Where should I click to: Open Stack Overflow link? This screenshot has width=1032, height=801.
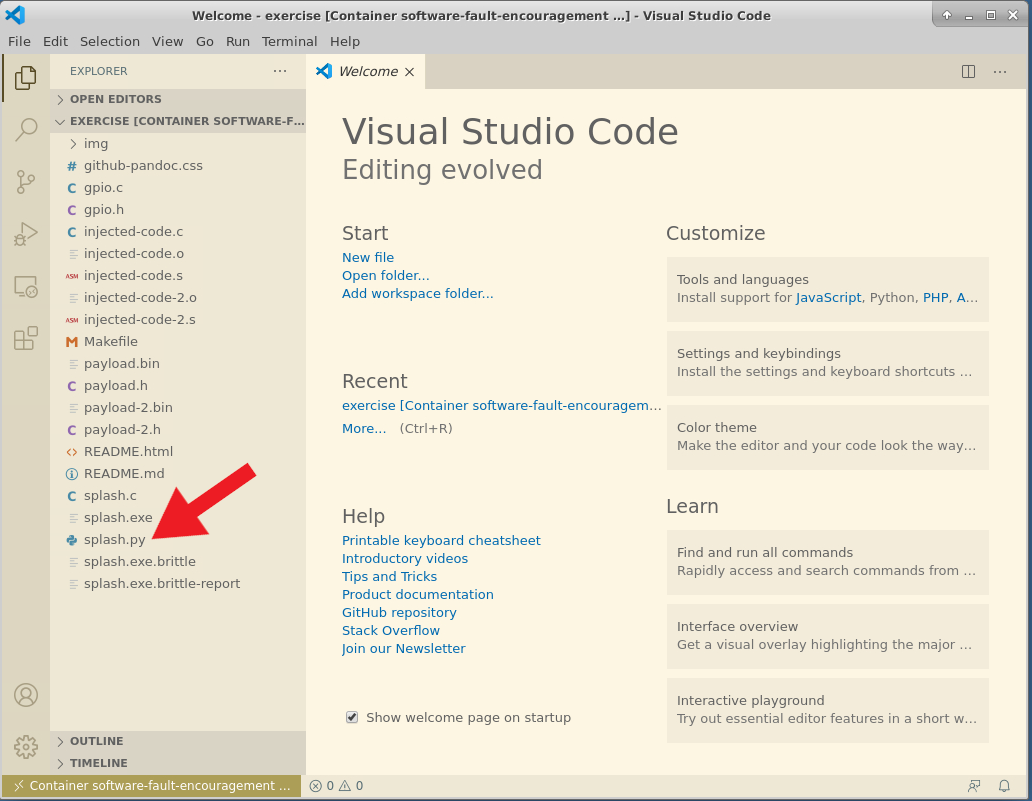391,631
